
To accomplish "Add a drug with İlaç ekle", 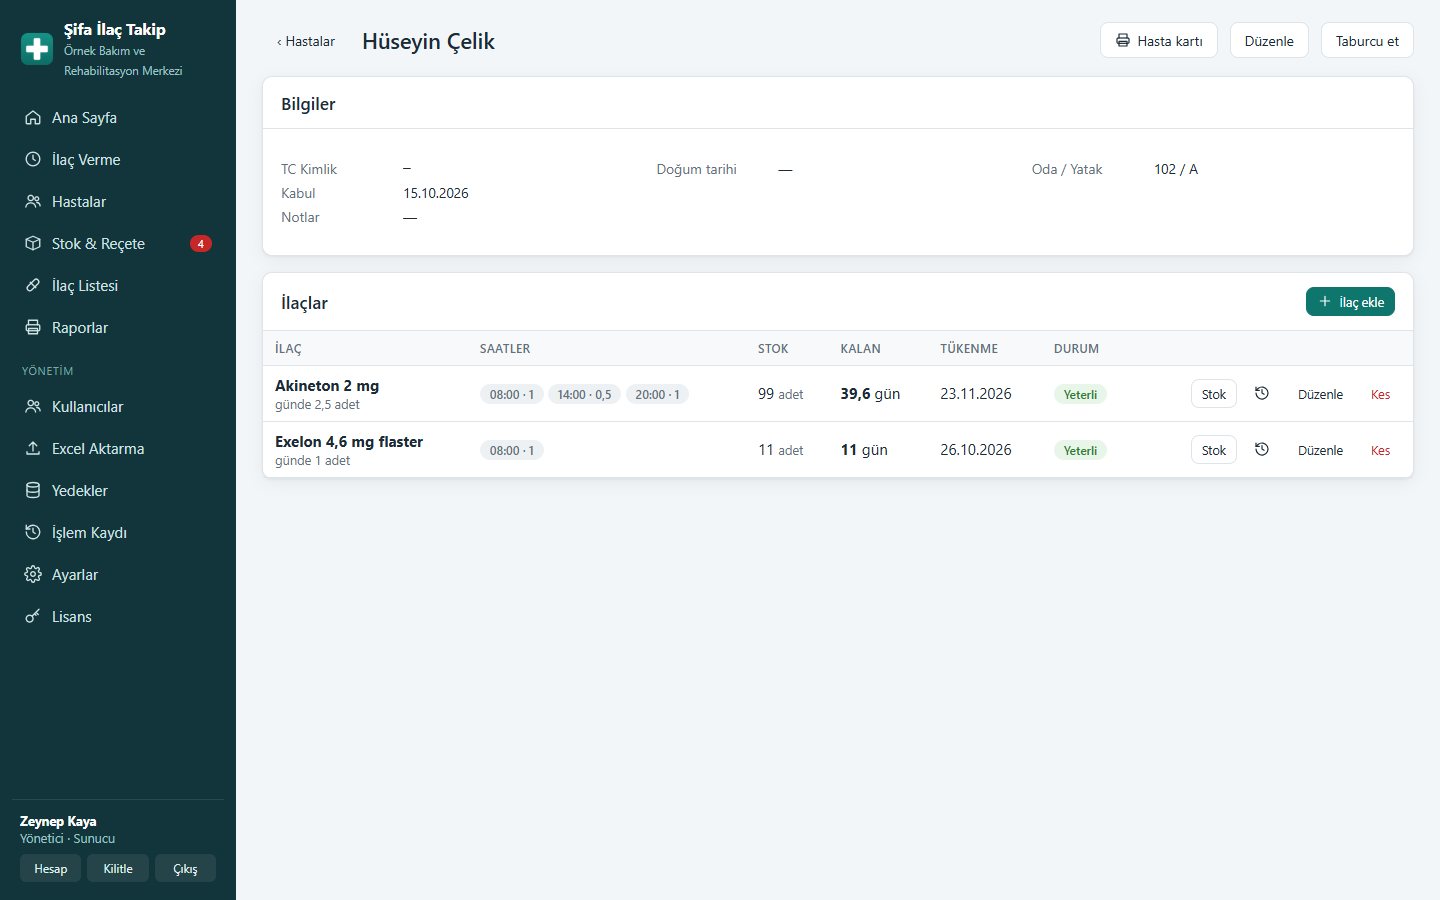I will coord(1350,302).
